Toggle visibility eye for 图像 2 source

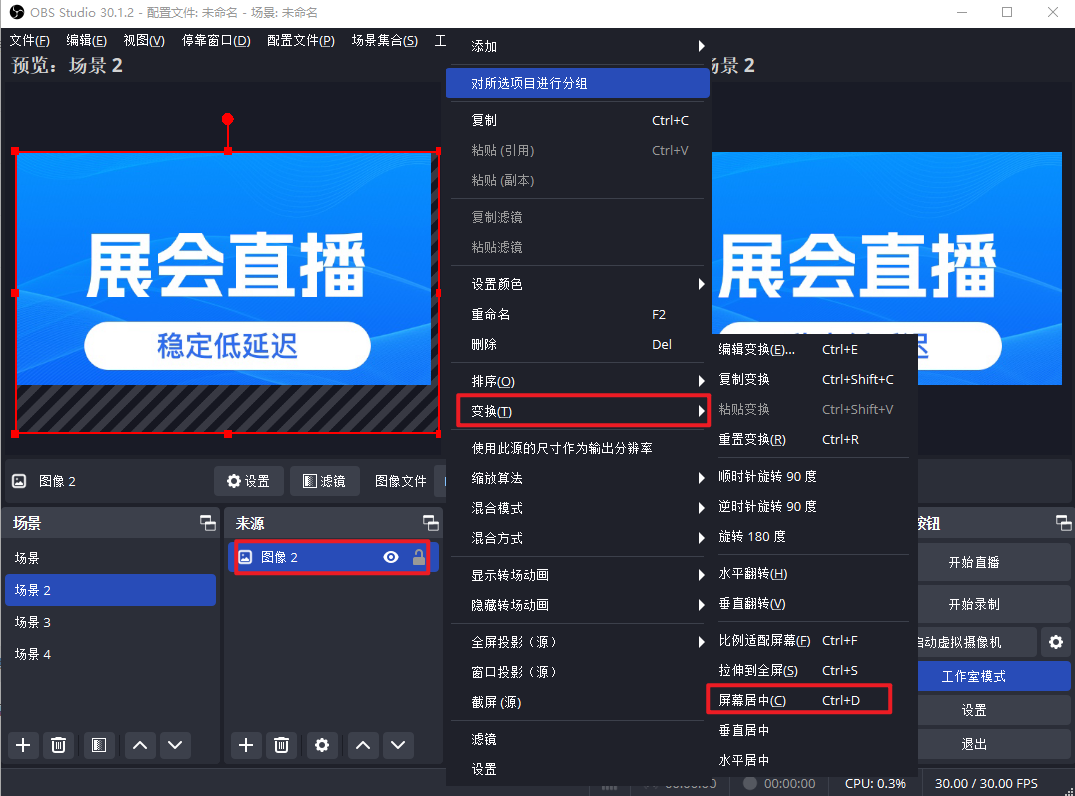pyautogui.click(x=391, y=557)
